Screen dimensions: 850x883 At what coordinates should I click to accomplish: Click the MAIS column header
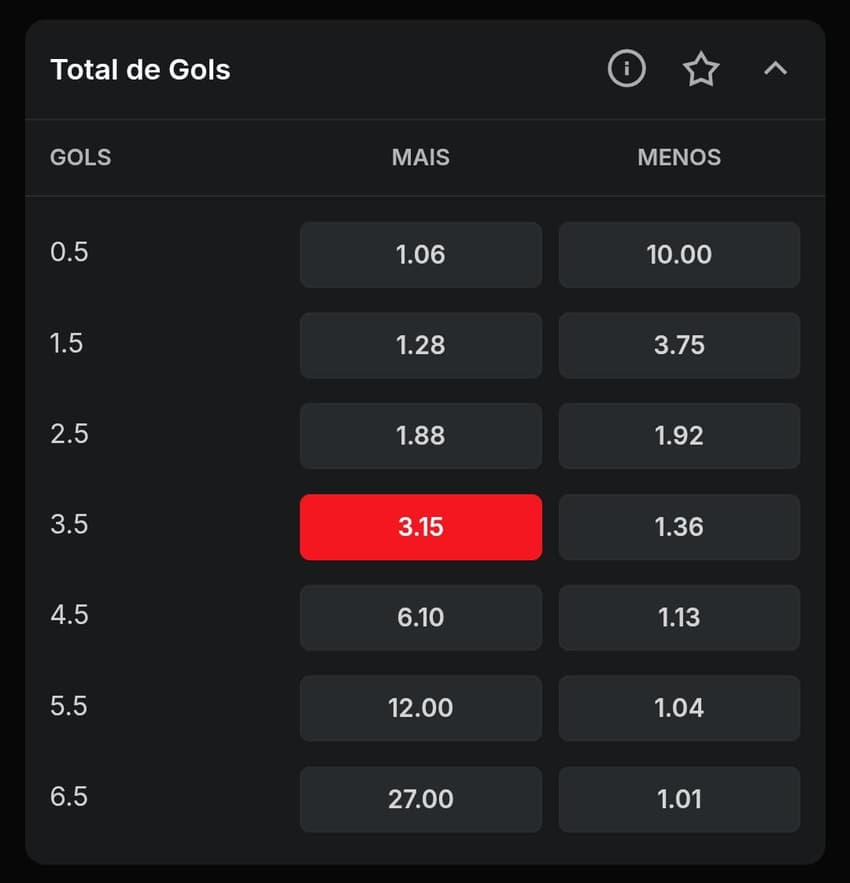pos(420,157)
